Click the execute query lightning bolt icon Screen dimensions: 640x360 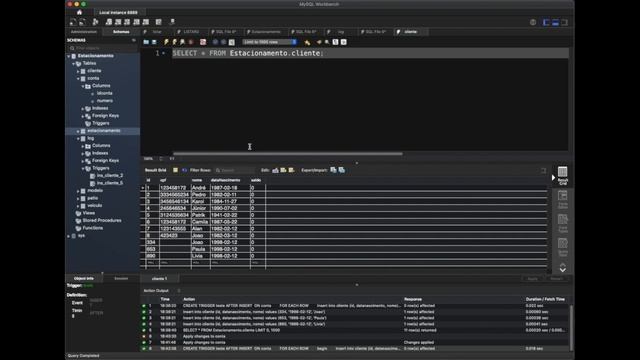click(x=166, y=42)
